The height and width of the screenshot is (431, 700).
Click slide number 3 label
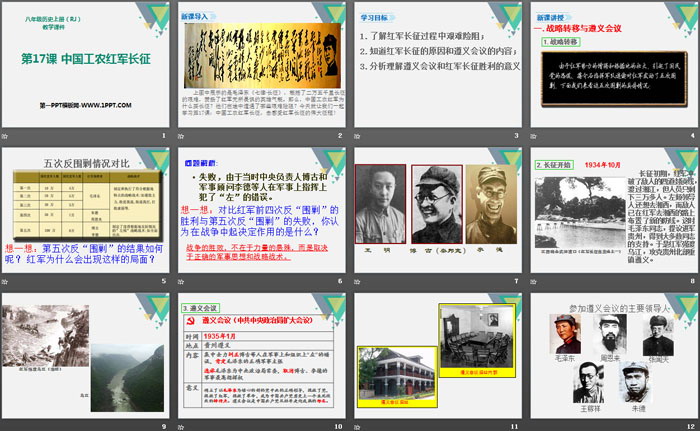coord(517,136)
